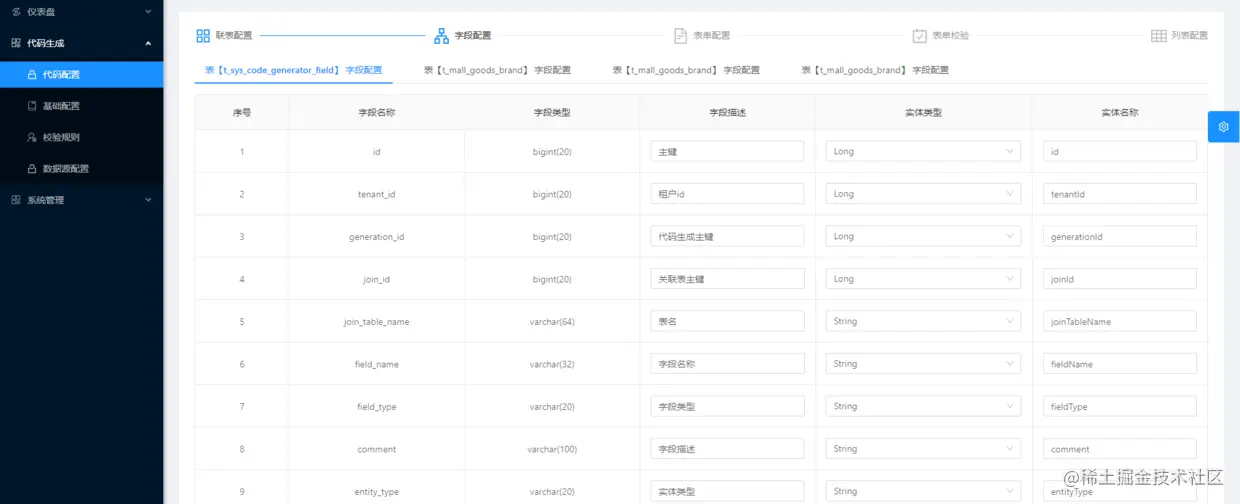Click the lock icon beside 代码配置
This screenshot has height=504, width=1240.
tap(32, 74)
